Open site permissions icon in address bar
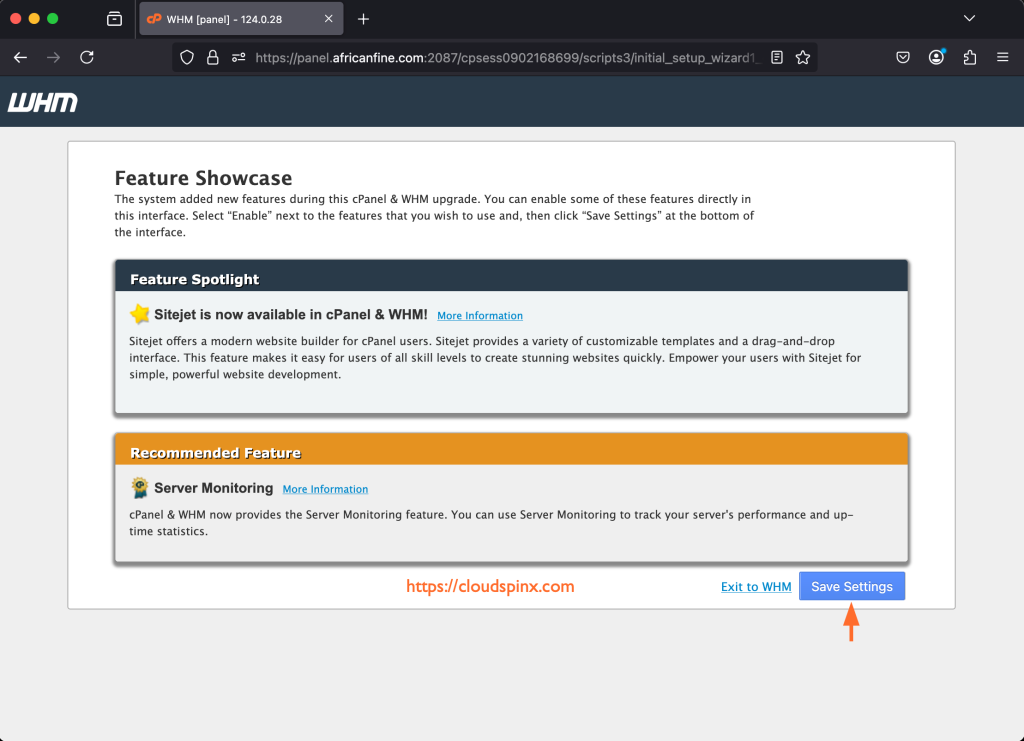The image size is (1024, 741). coord(238,58)
